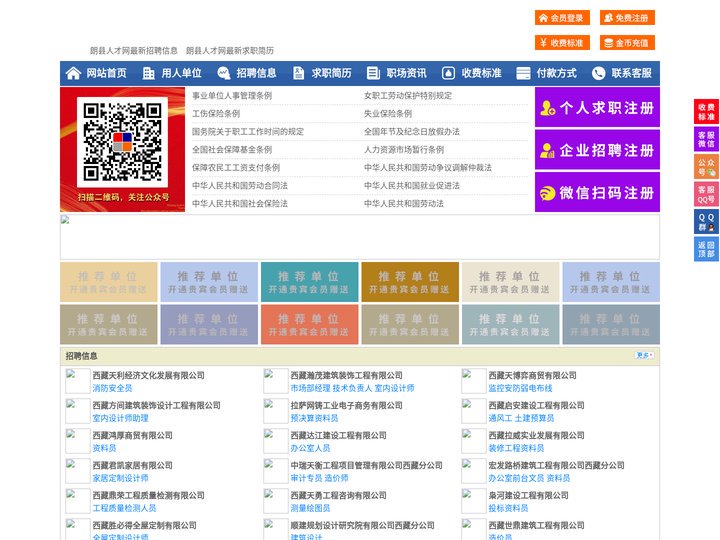The image size is (720, 540).
Task: Open the 招聘信息 nav item
Action: click(256, 73)
